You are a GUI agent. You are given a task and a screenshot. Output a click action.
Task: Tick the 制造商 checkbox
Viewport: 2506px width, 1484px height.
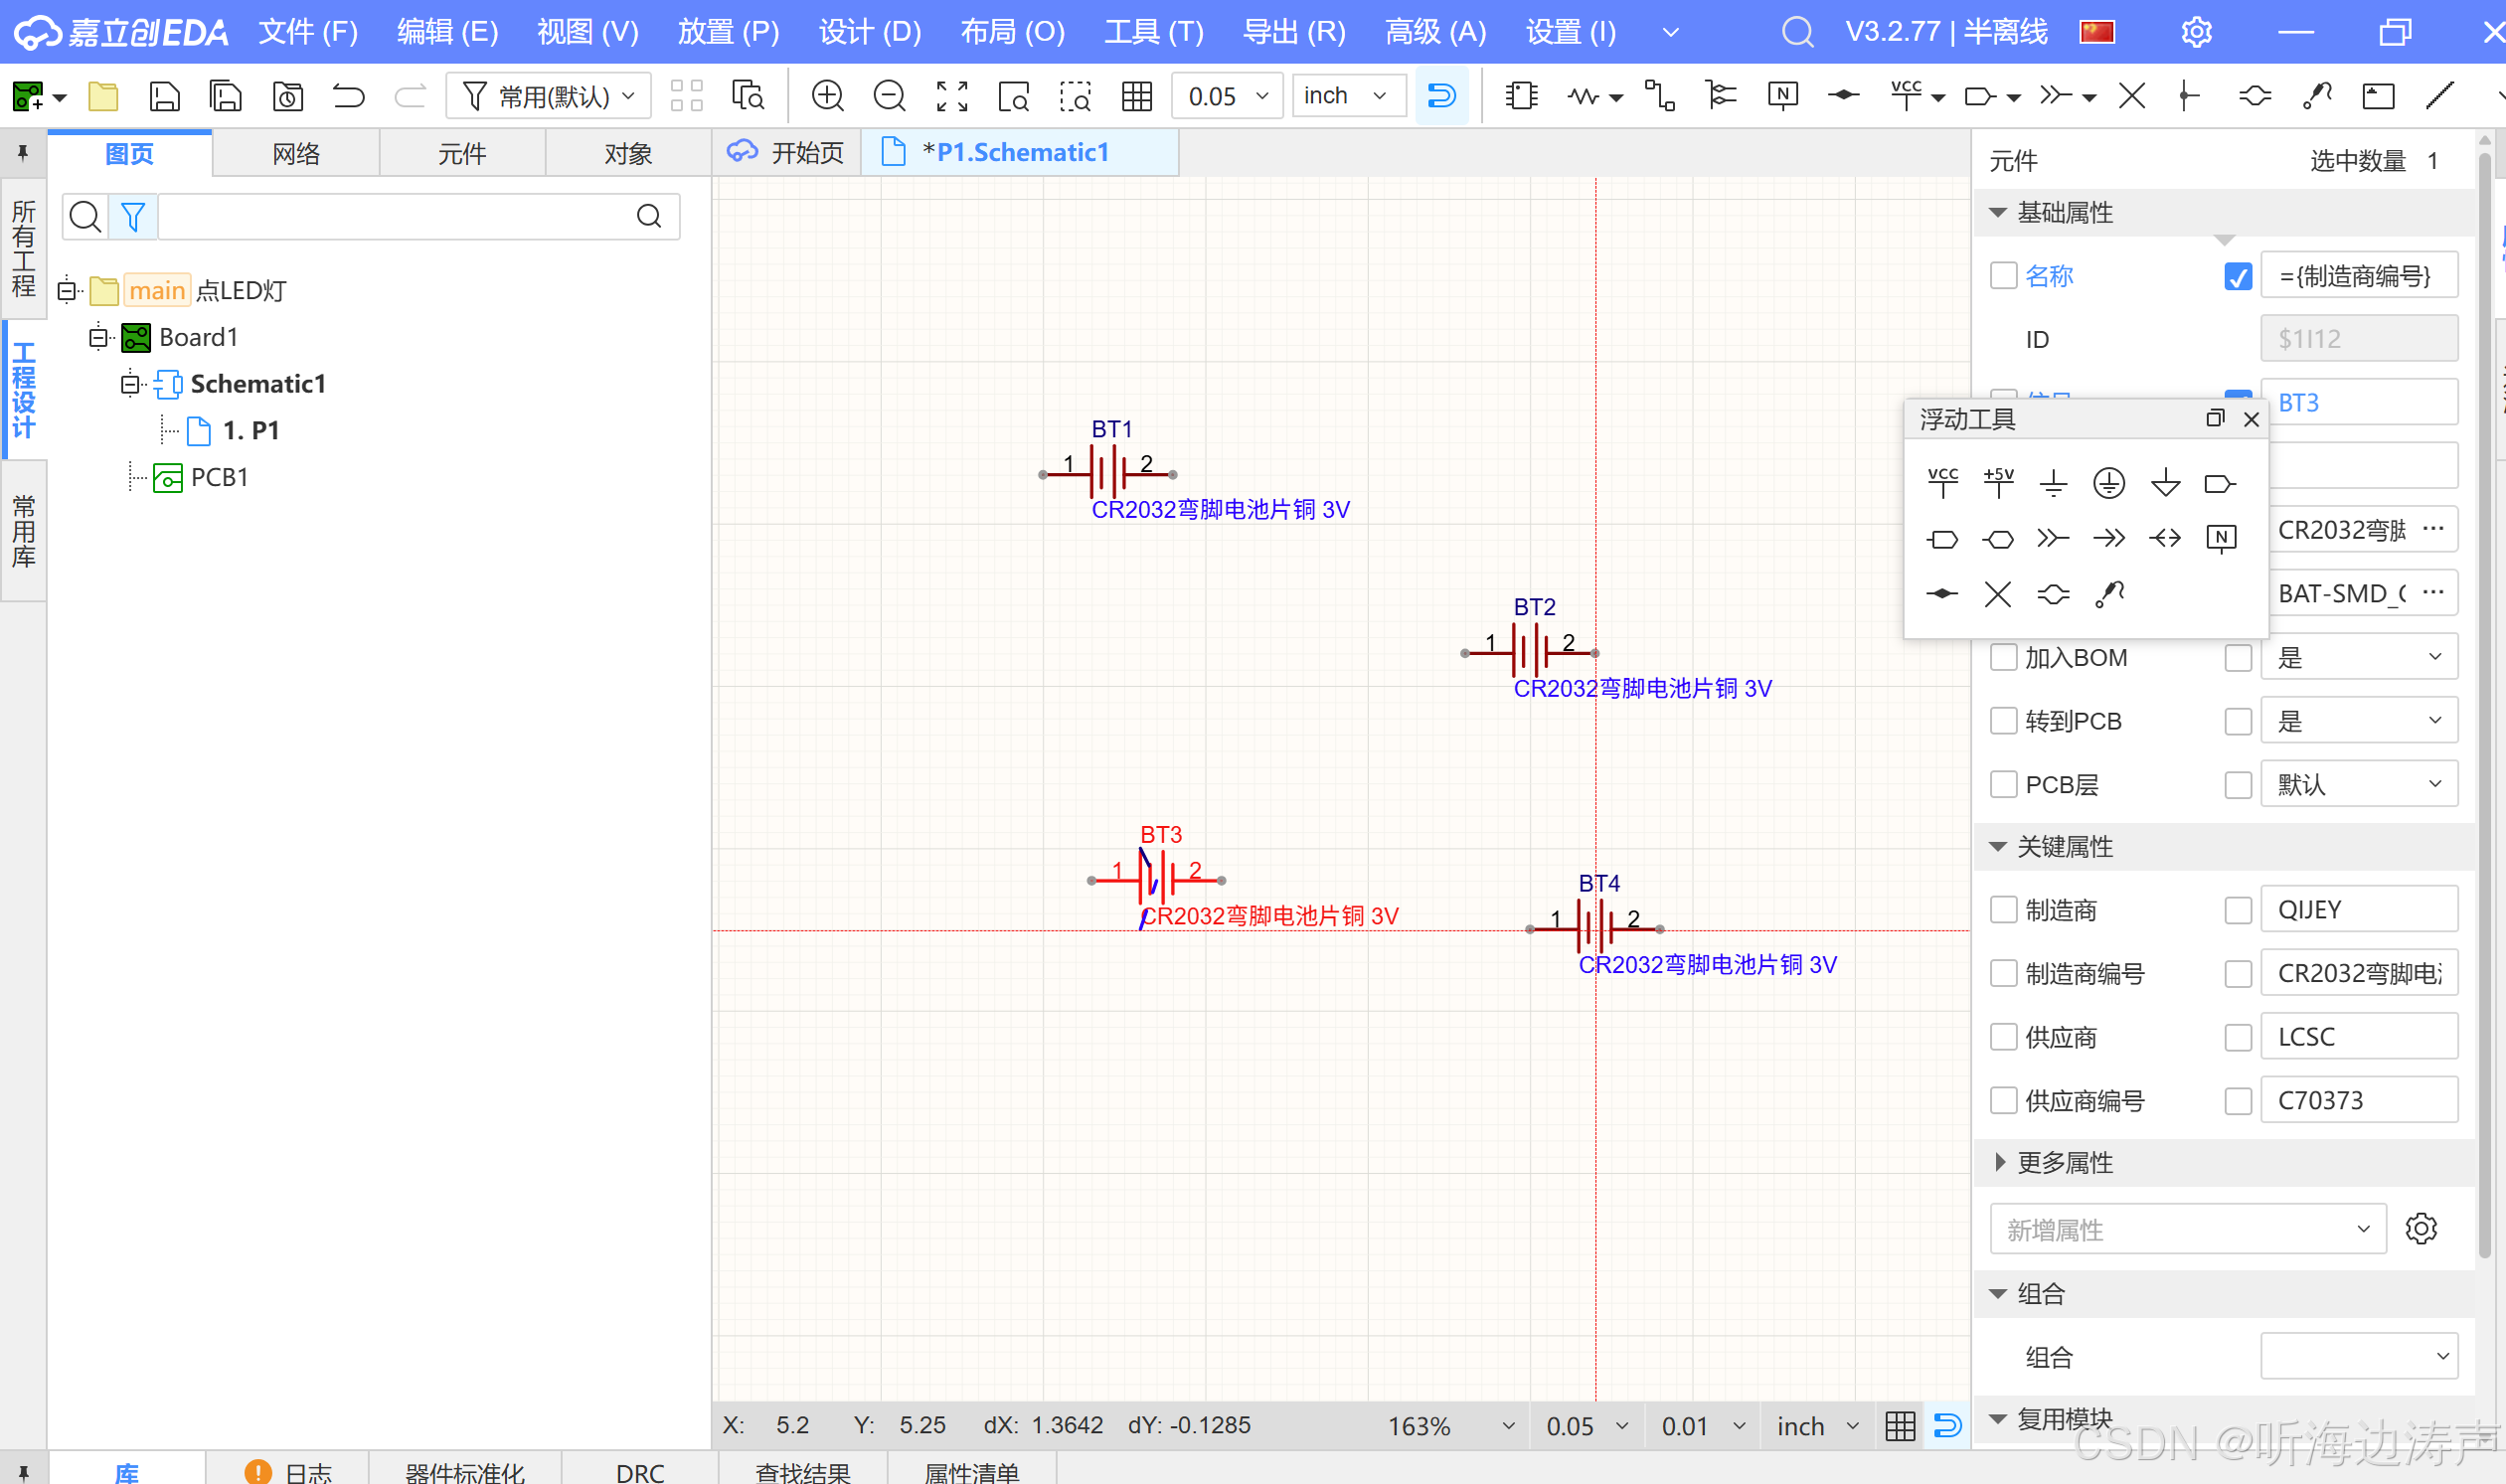[2003, 909]
